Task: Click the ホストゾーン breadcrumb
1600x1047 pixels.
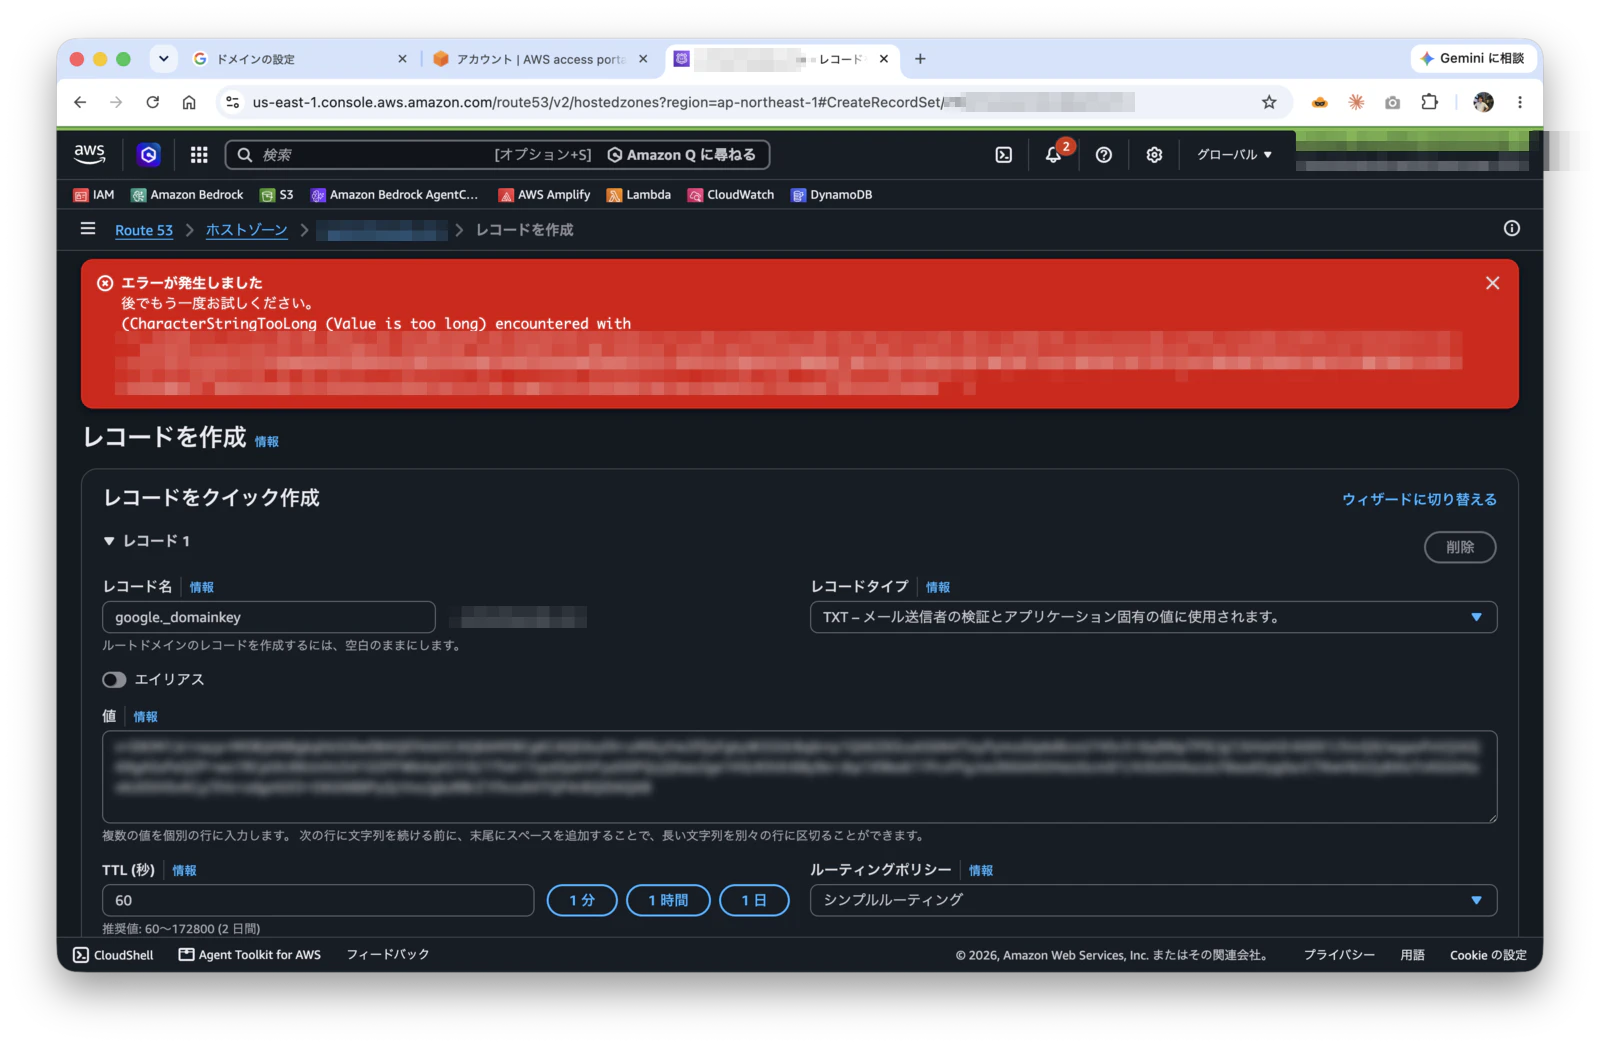Action: (246, 230)
